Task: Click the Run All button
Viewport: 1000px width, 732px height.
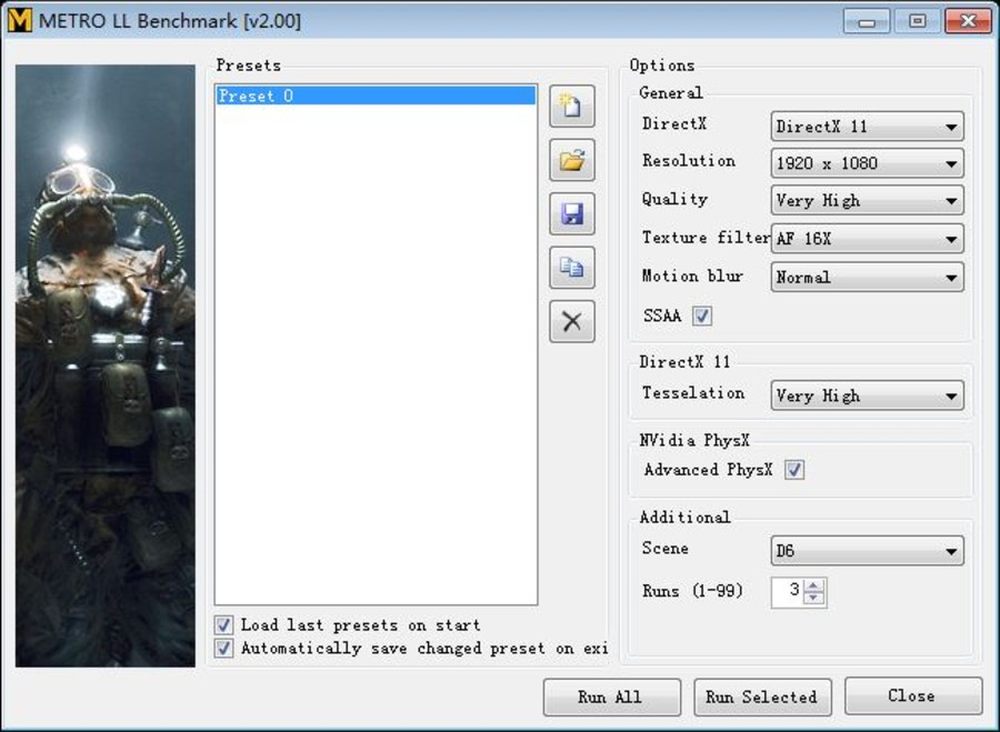Action: click(612, 697)
